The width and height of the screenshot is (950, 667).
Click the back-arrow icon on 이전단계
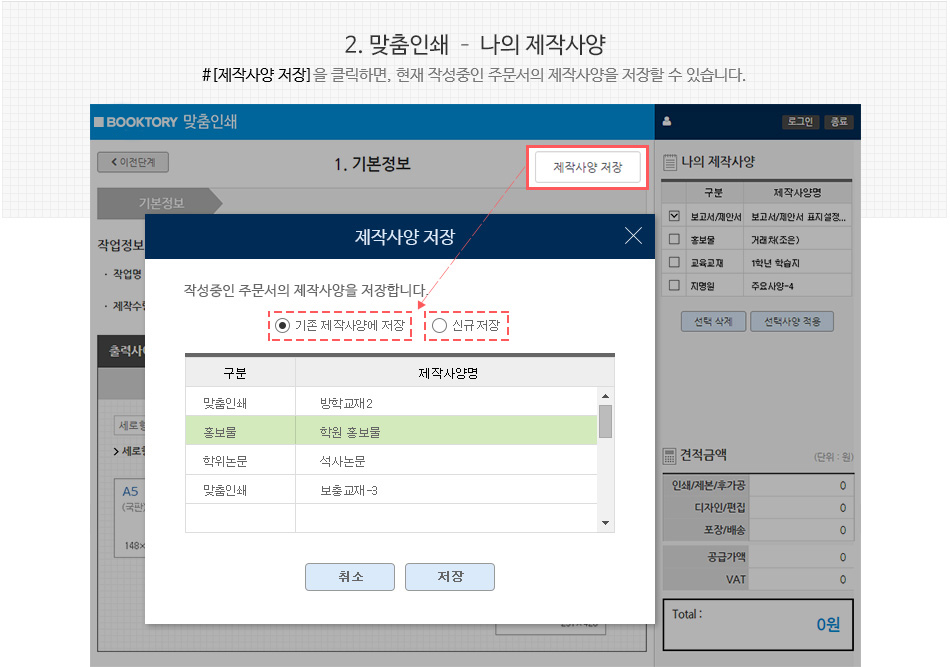click(112, 162)
